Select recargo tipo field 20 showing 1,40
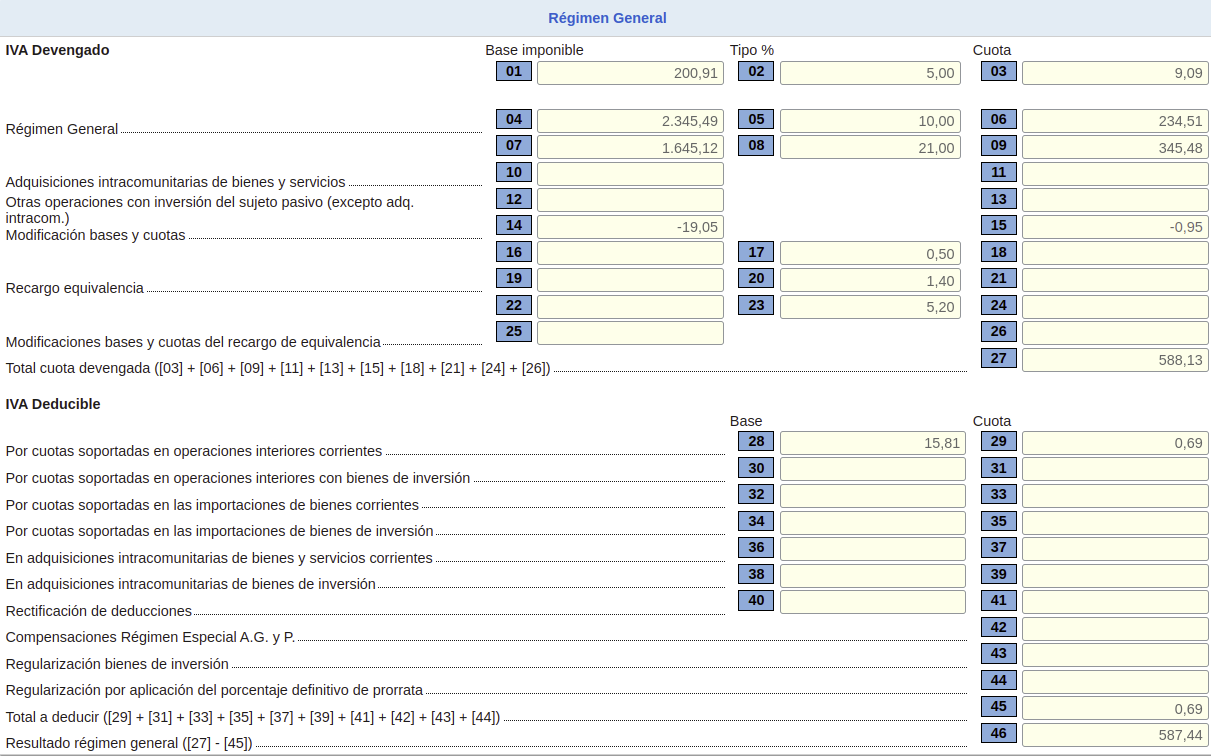1211x756 pixels. pyautogui.click(x=870, y=280)
